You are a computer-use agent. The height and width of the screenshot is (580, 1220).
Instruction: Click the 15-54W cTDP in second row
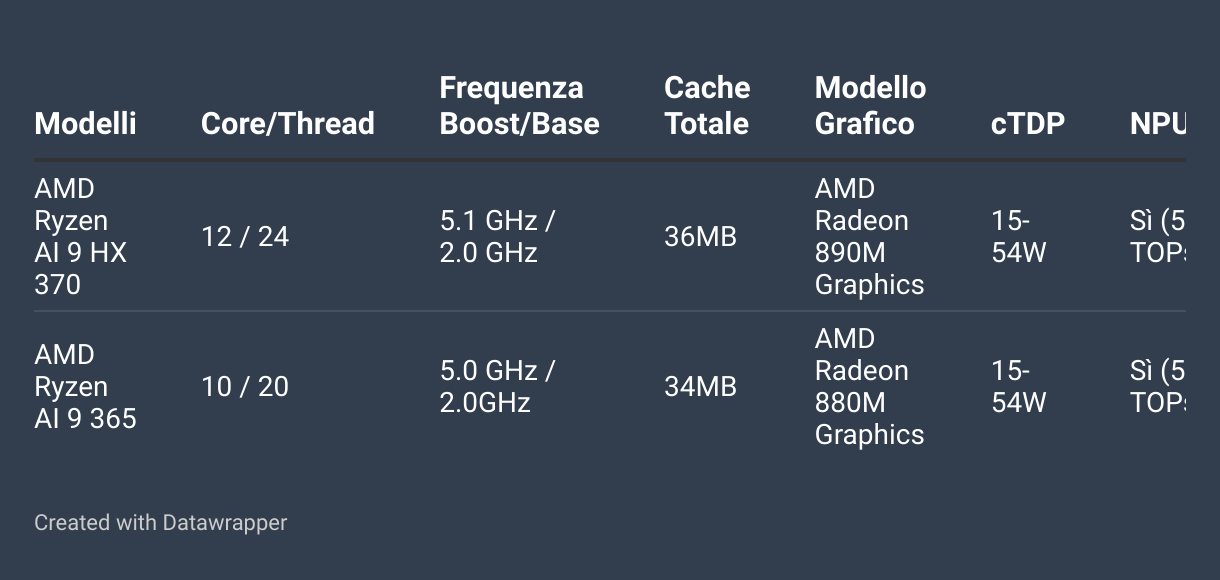(1019, 387)
